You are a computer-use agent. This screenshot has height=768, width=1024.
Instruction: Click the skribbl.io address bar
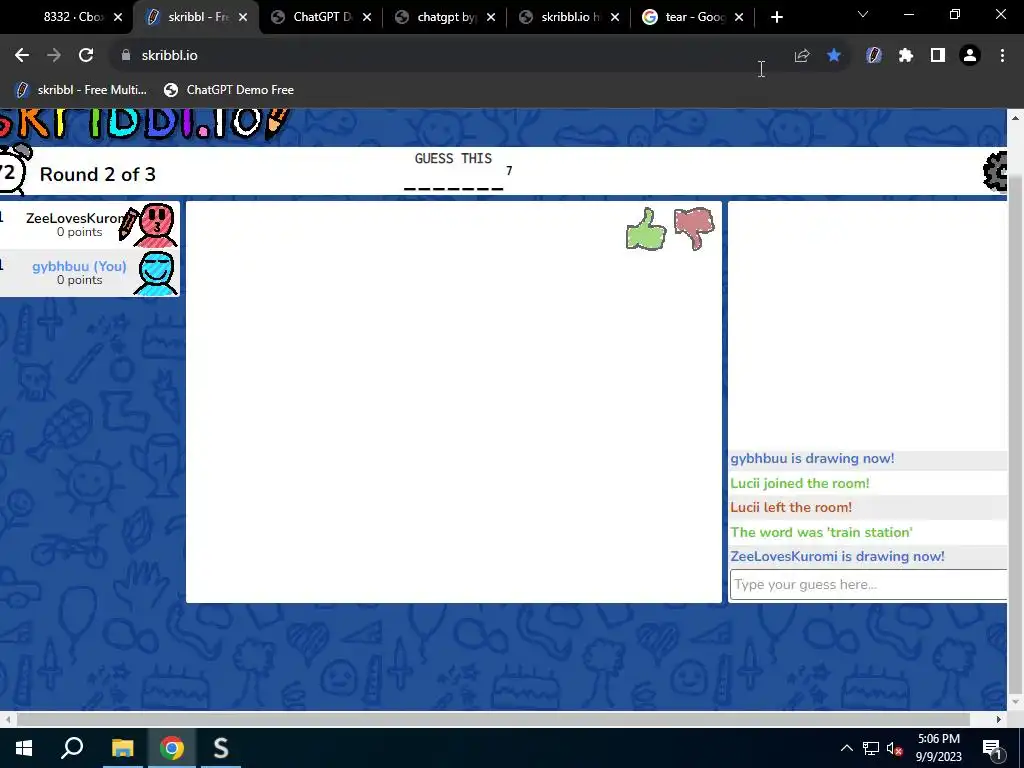pyautogui.click(x=451, y=56)
